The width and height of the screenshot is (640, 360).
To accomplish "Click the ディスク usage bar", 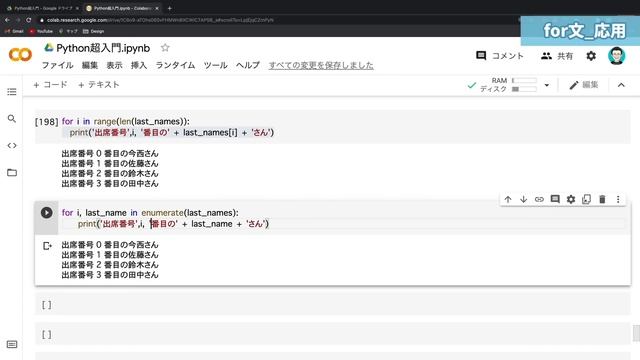I will pyautogui.click(x=524, y=89).
